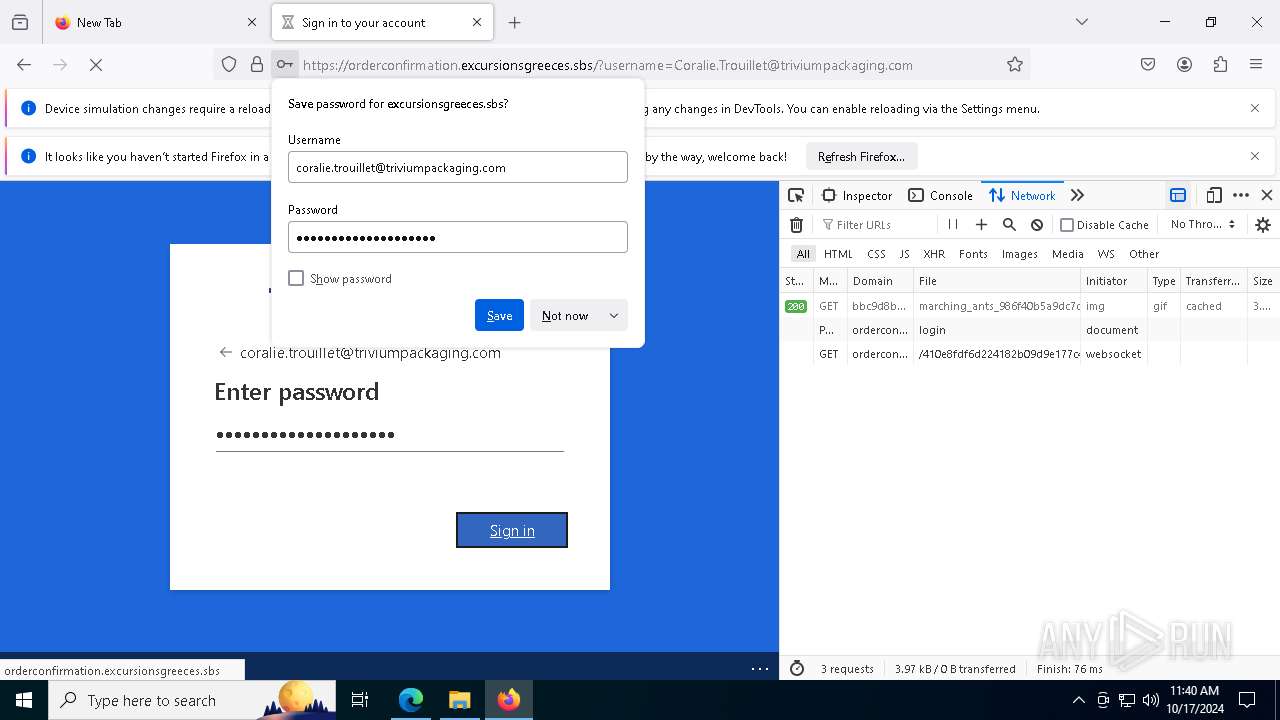
Task: Click the Not now button
Action: click(565, 315)
